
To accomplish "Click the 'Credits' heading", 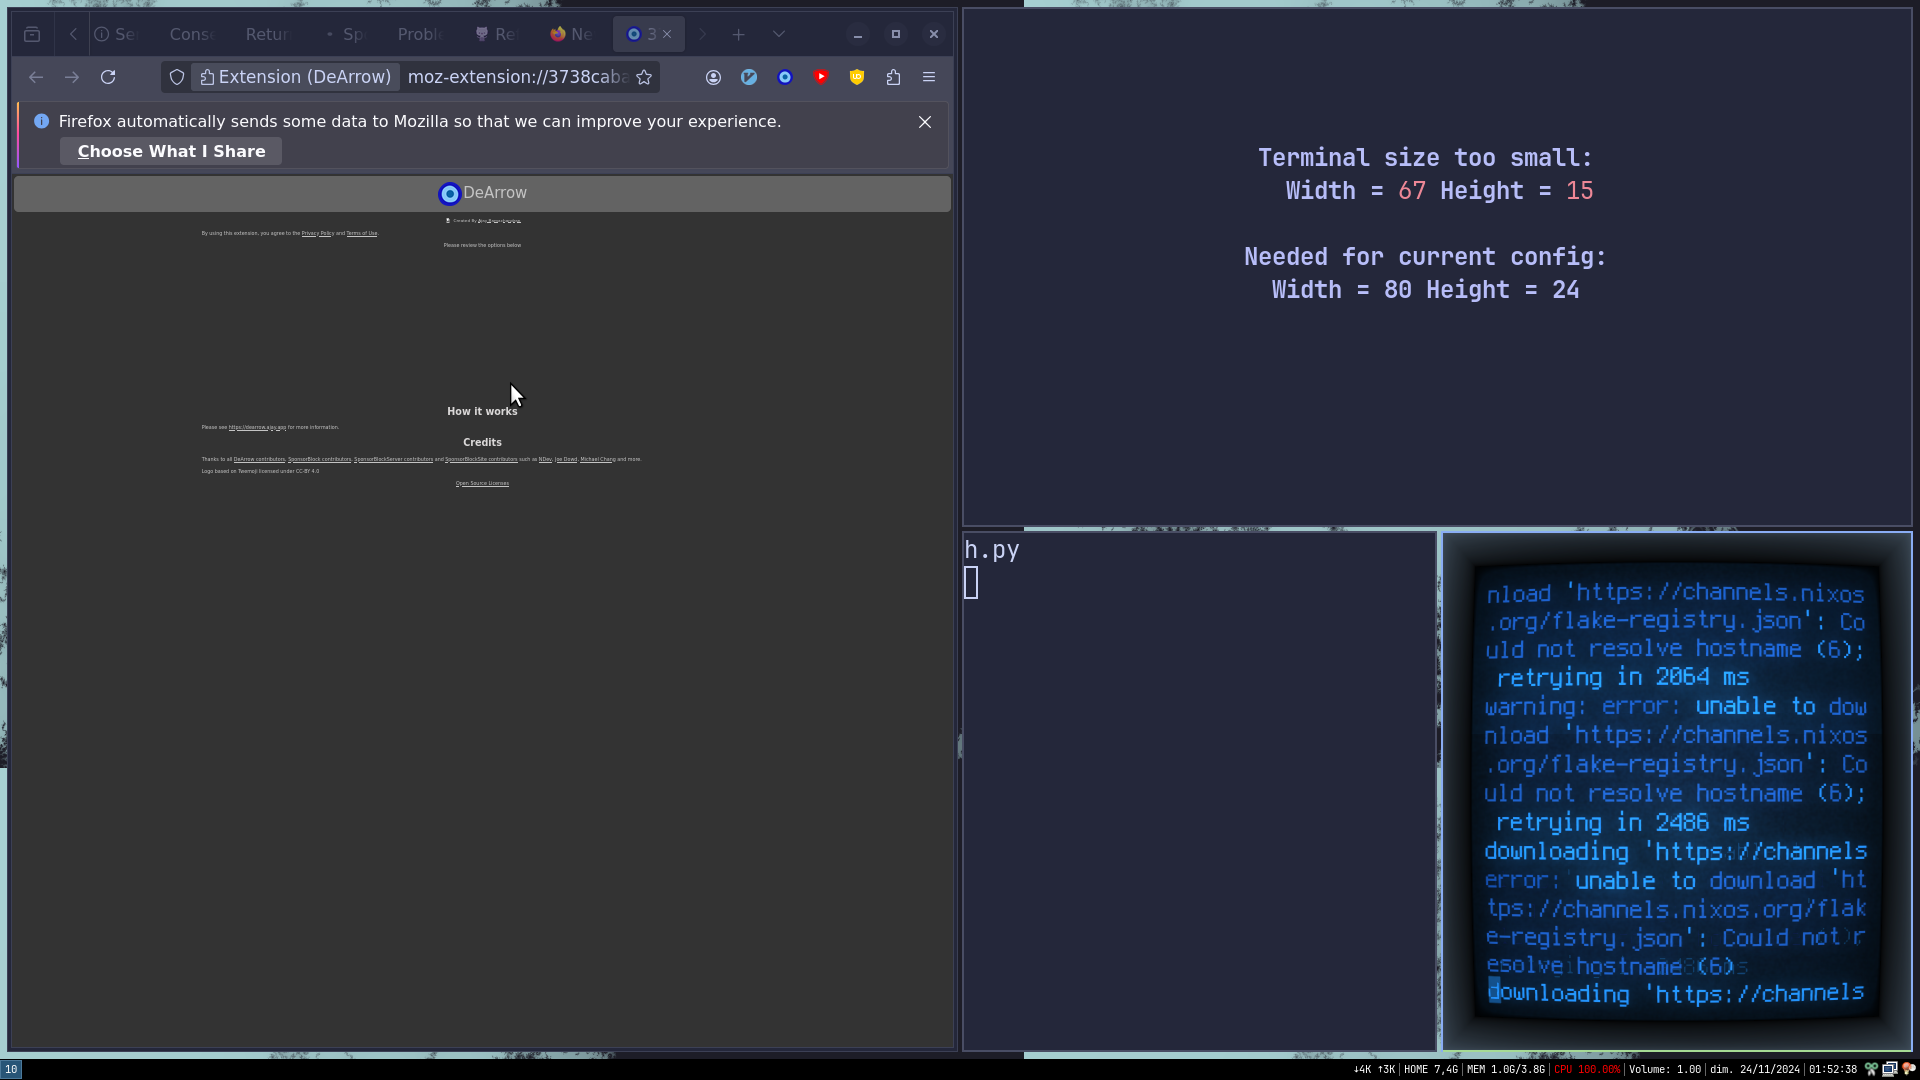I will pyautogui.click(x=482, y=442).
